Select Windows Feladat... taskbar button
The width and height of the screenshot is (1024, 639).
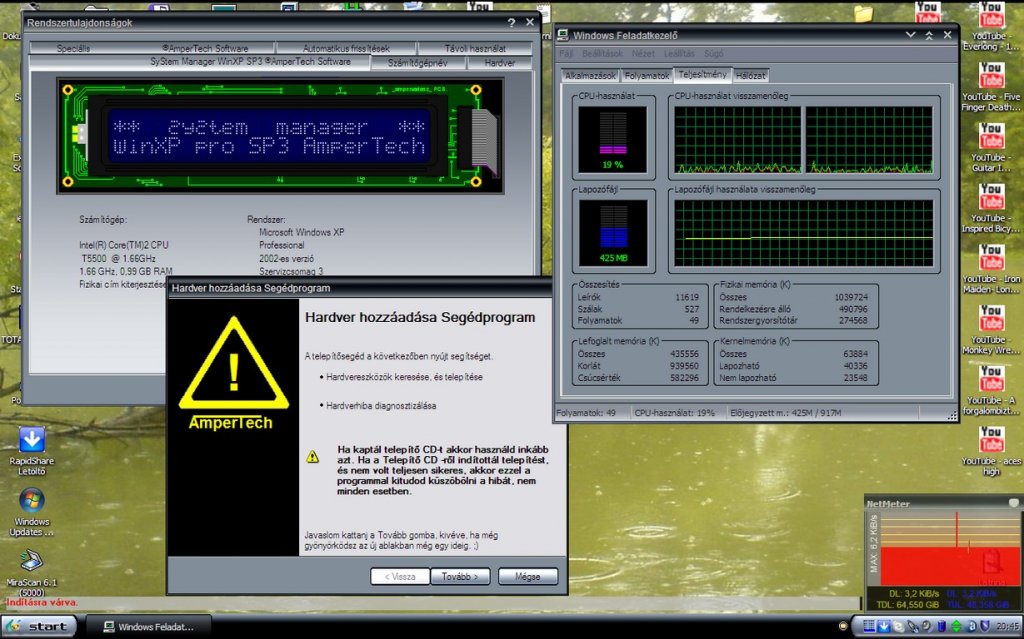pyautogui.click(x=148, y=627)
